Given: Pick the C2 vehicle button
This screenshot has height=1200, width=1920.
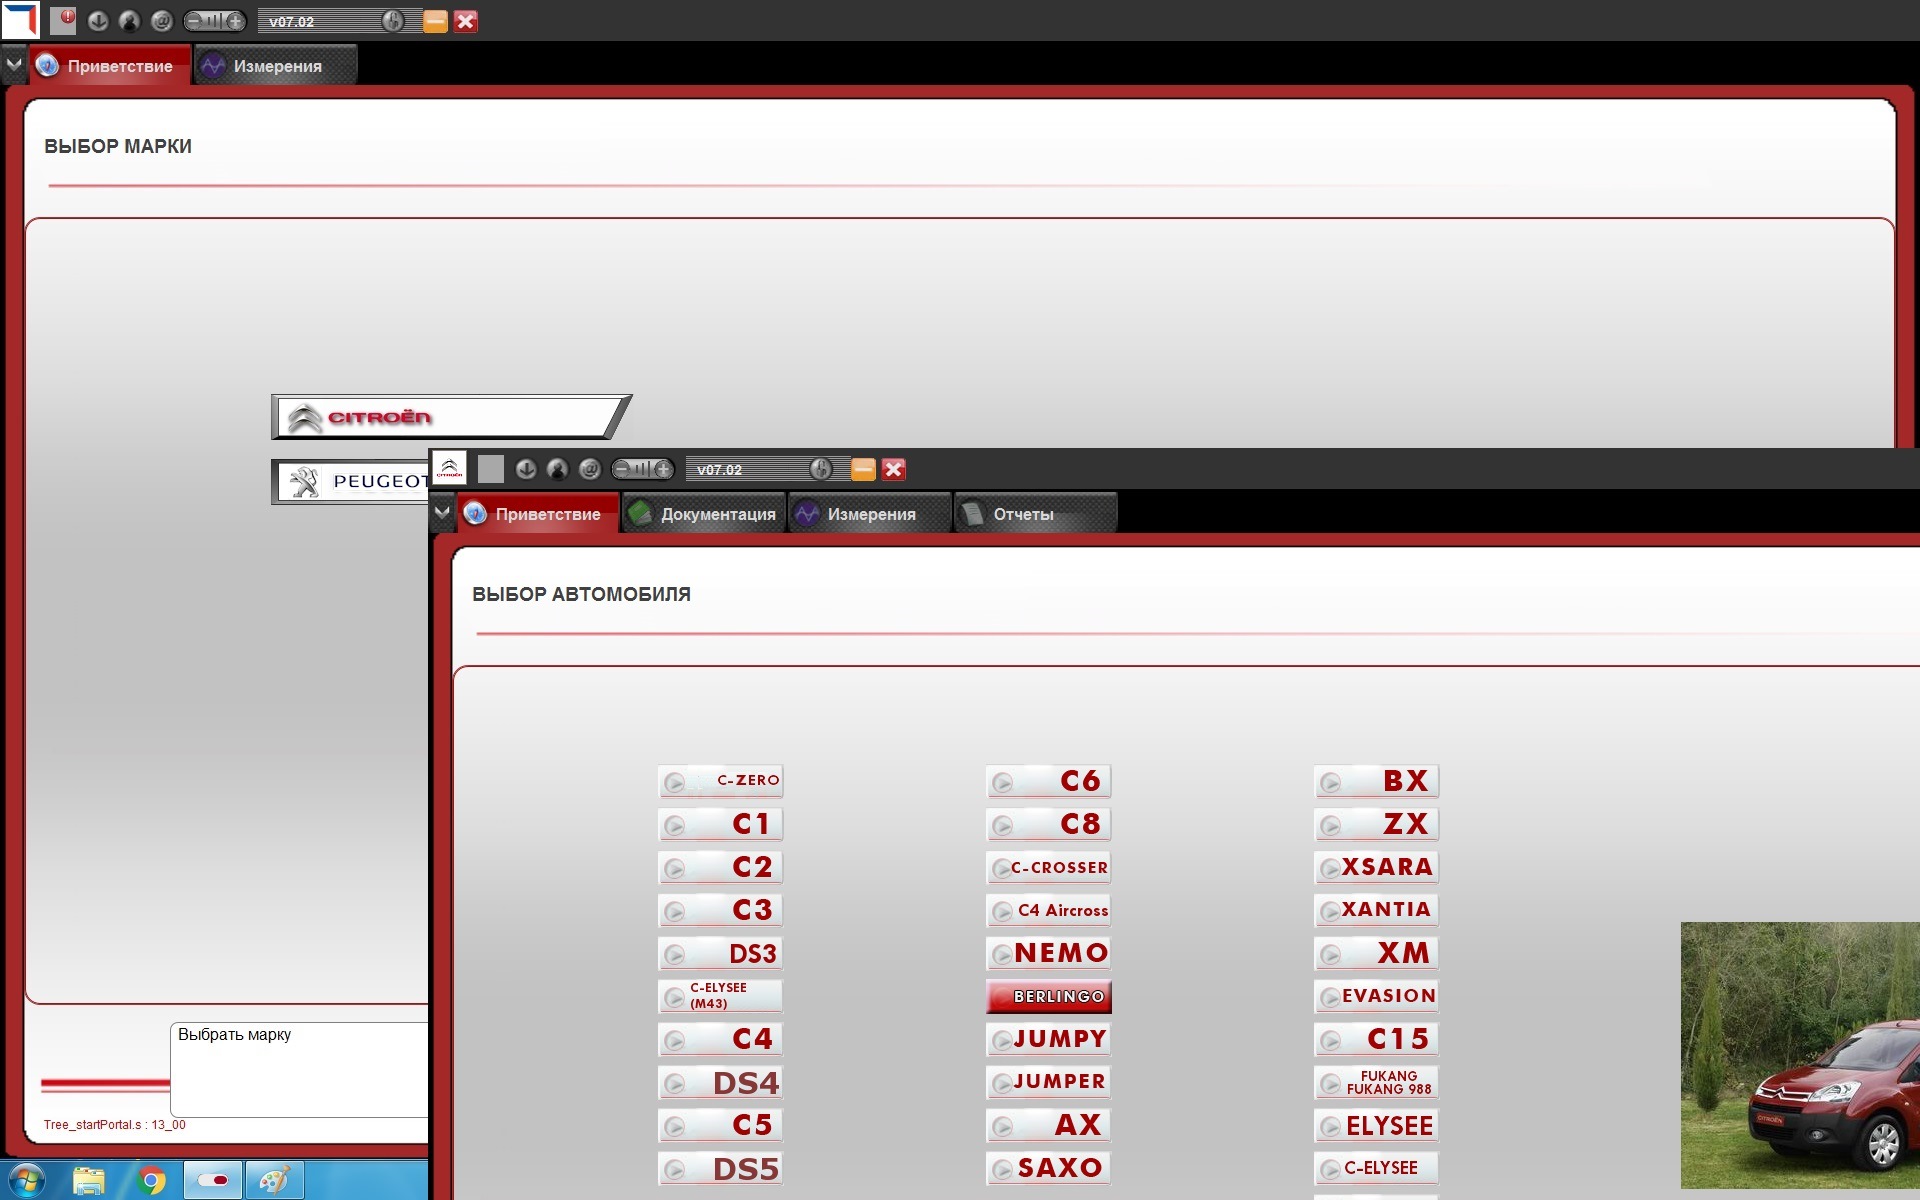Looking at the screenshot, I should (x=720, y=867).
